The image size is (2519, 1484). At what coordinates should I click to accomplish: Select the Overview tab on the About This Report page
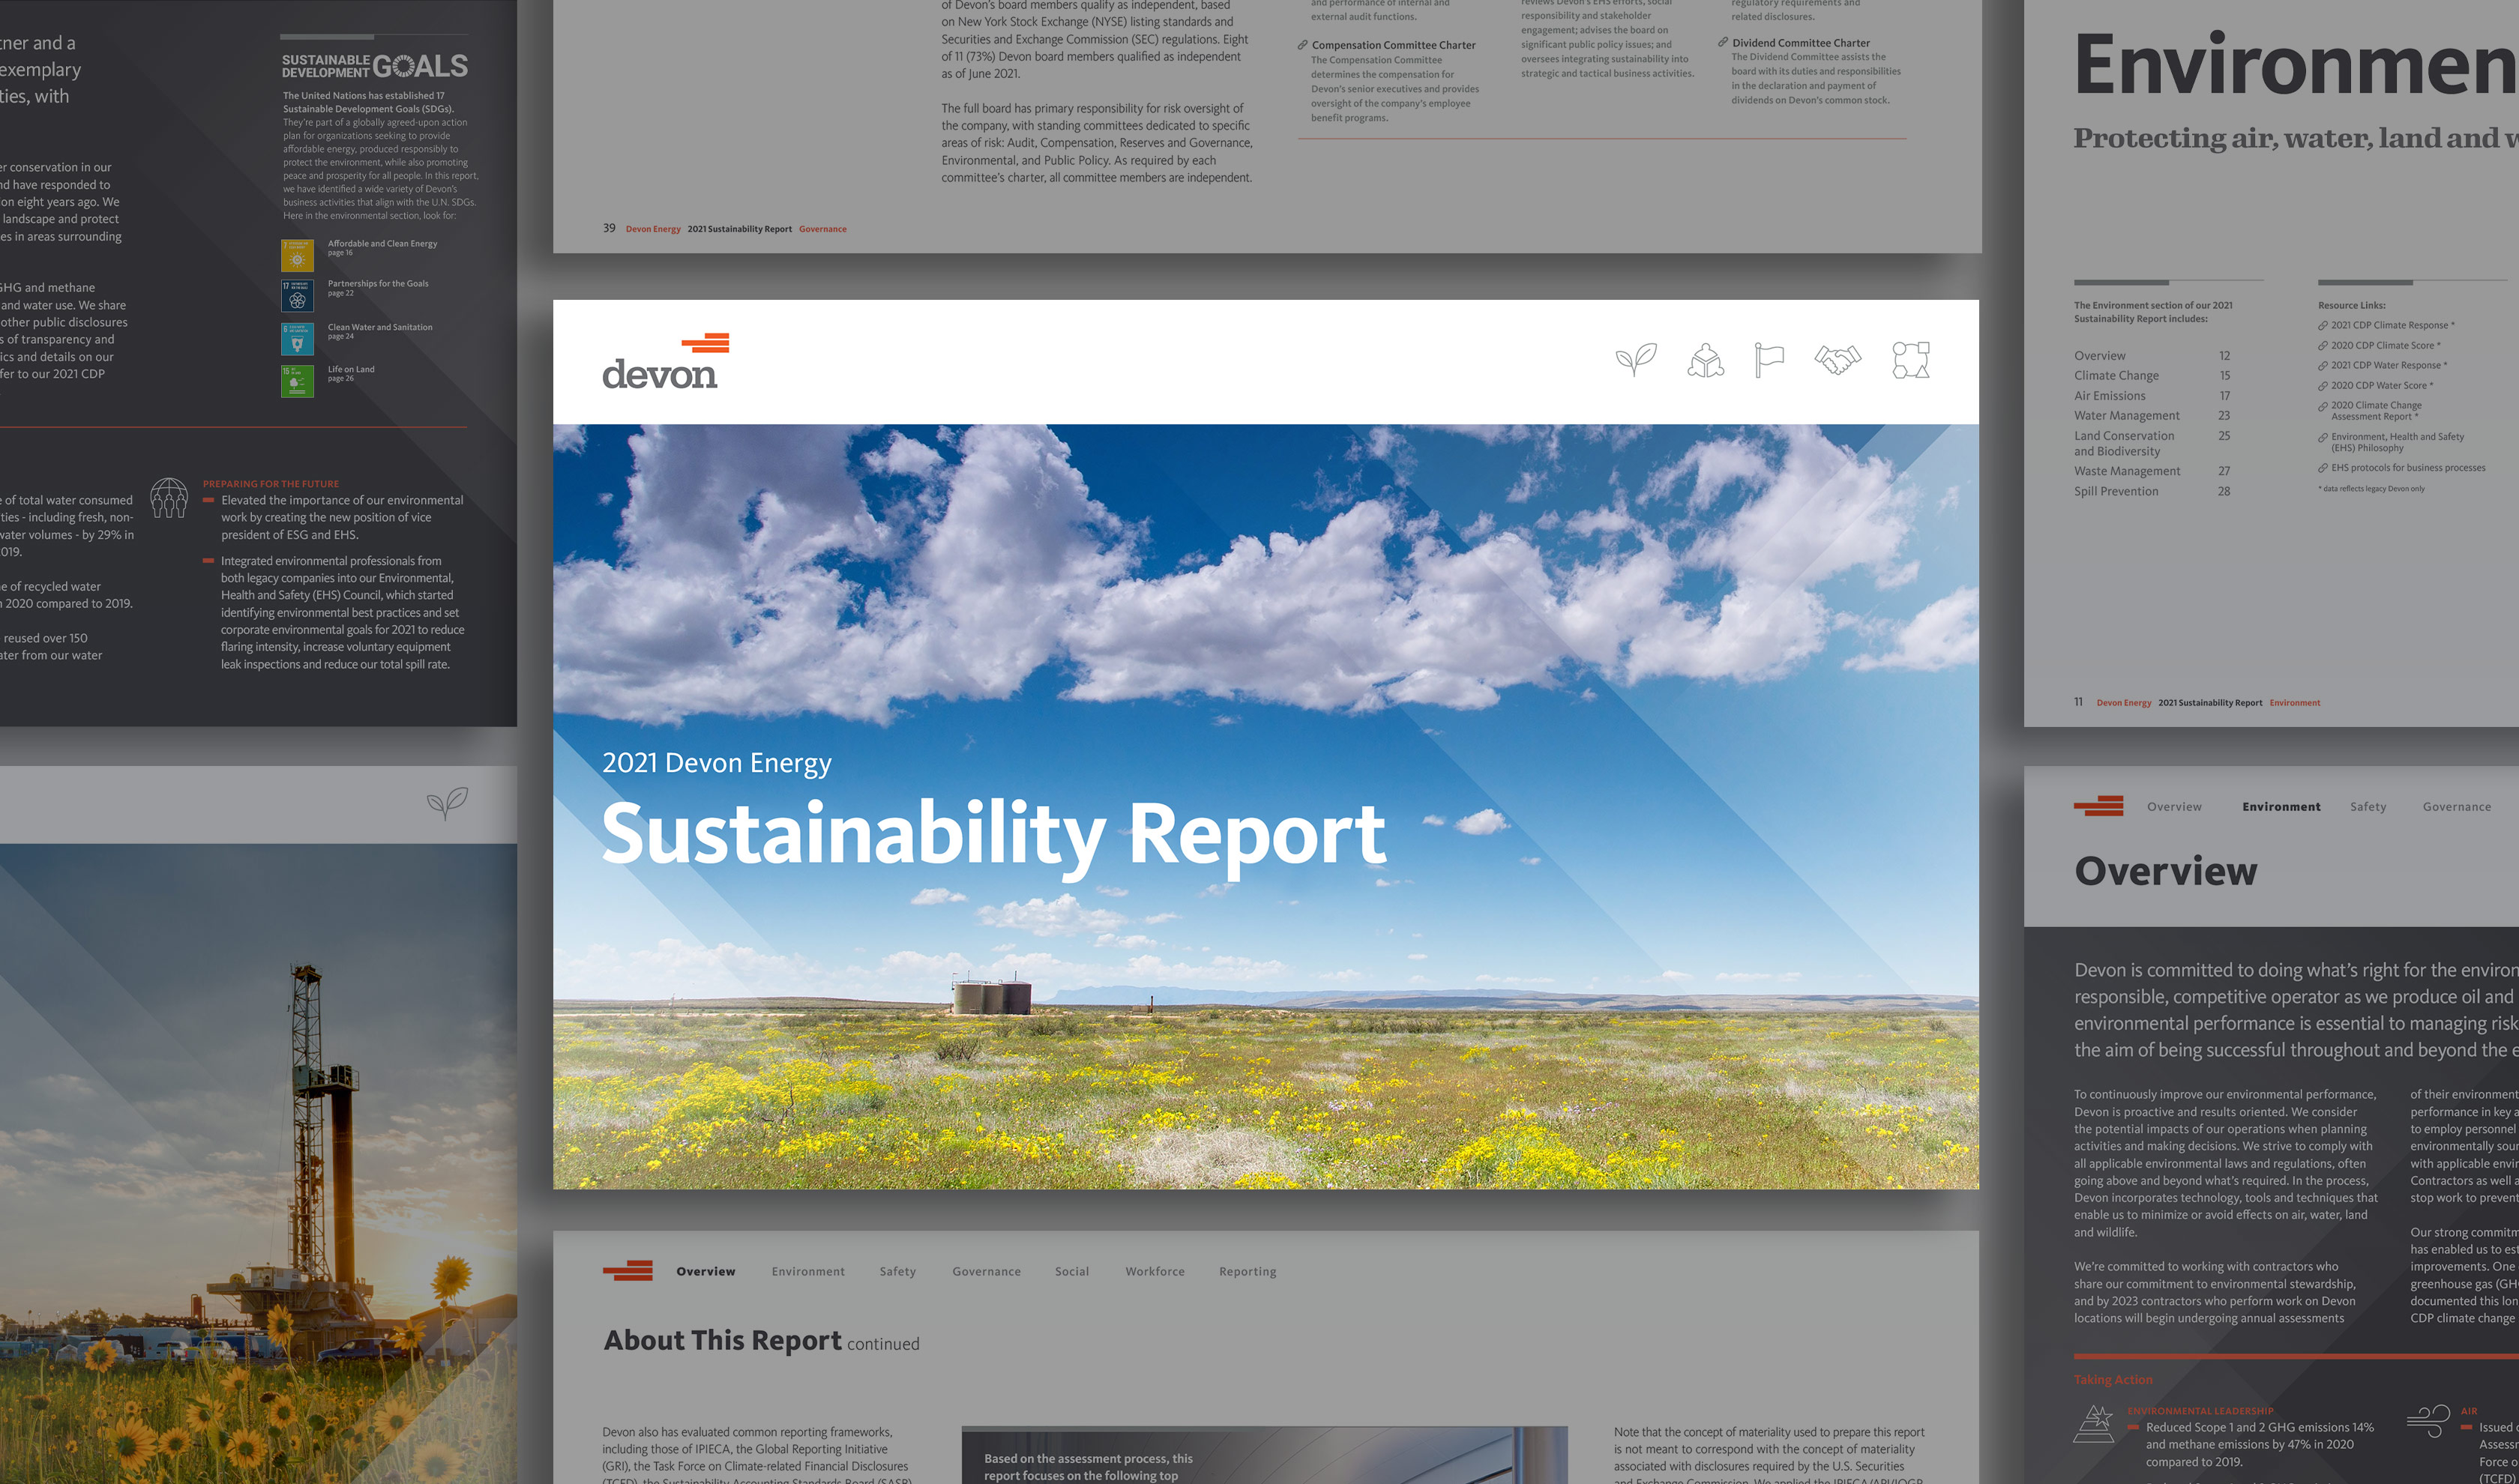[x=705, y=1271]
